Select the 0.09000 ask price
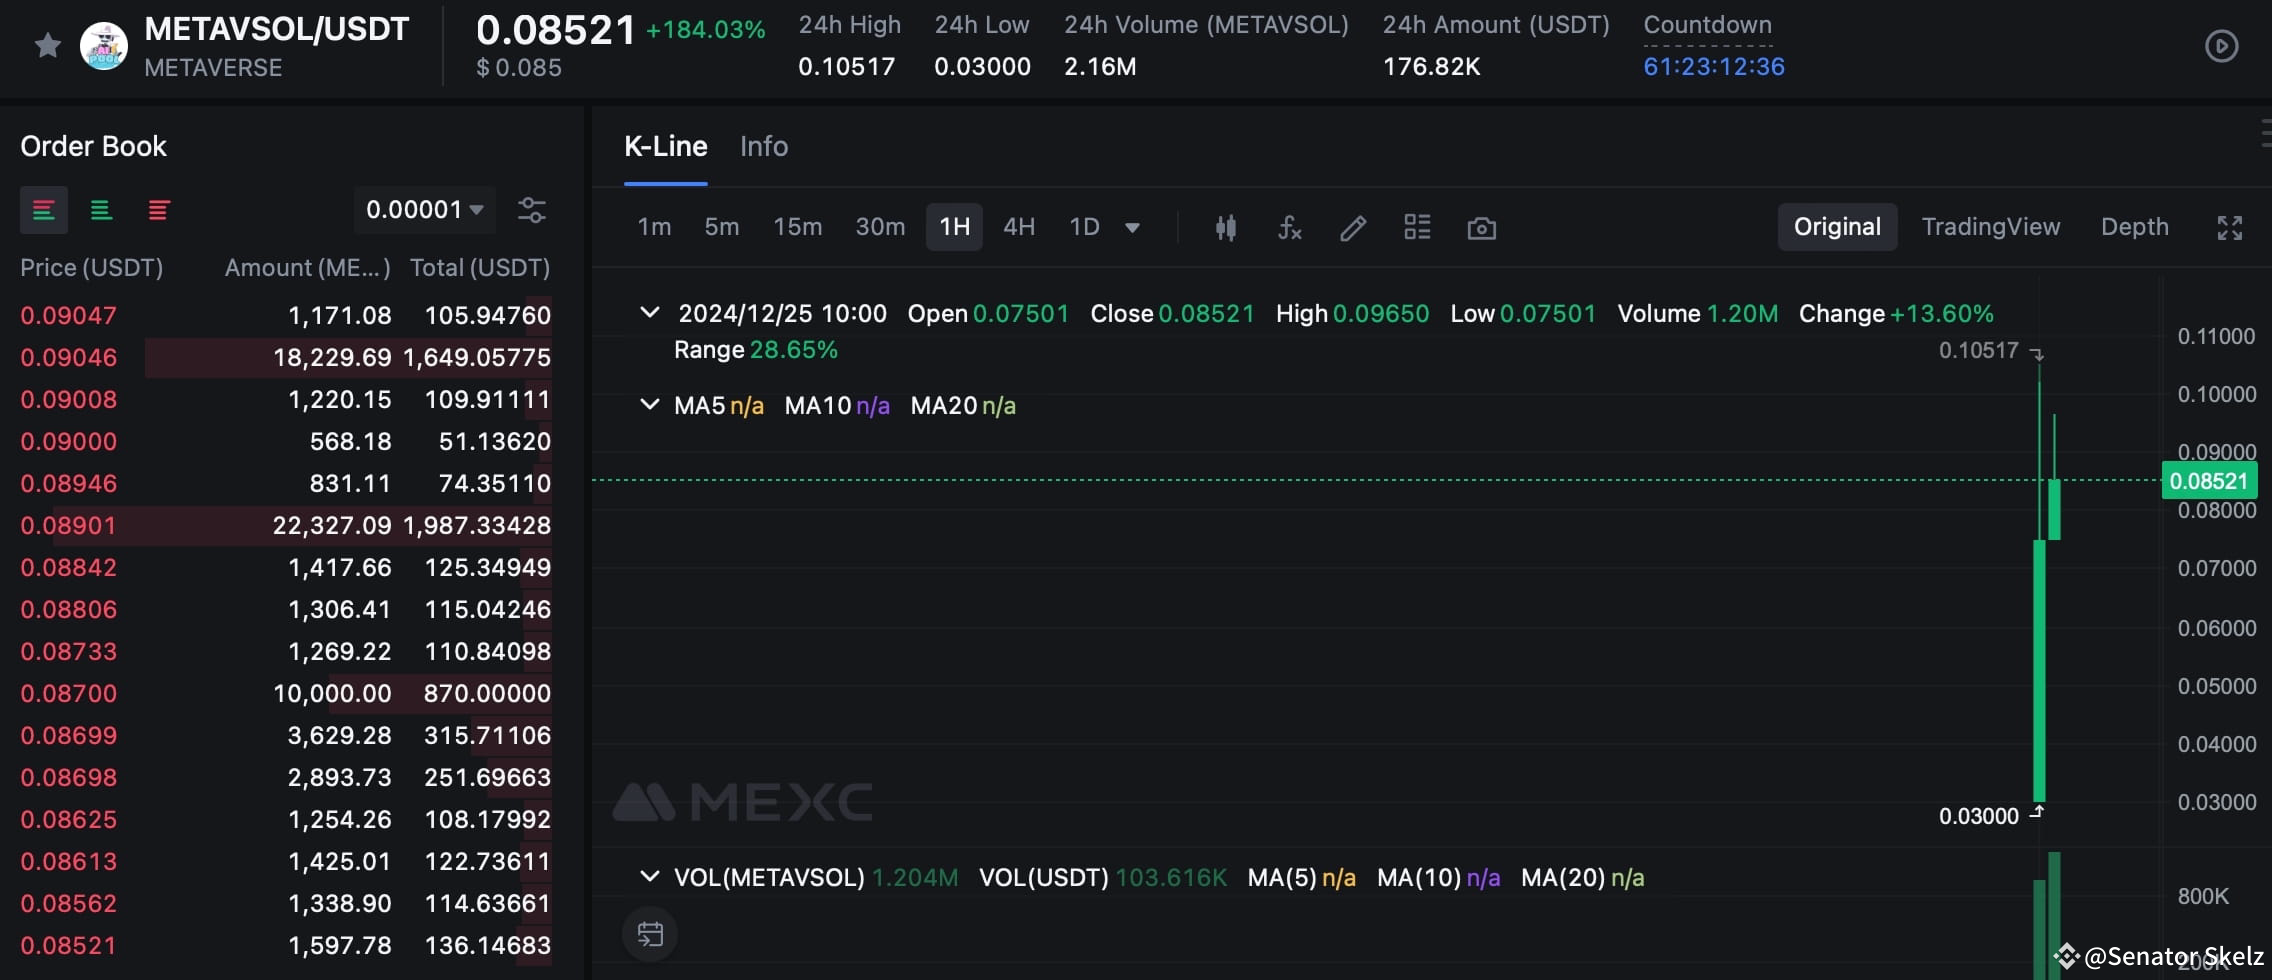 pyautogui.click(x=69, y=441)
